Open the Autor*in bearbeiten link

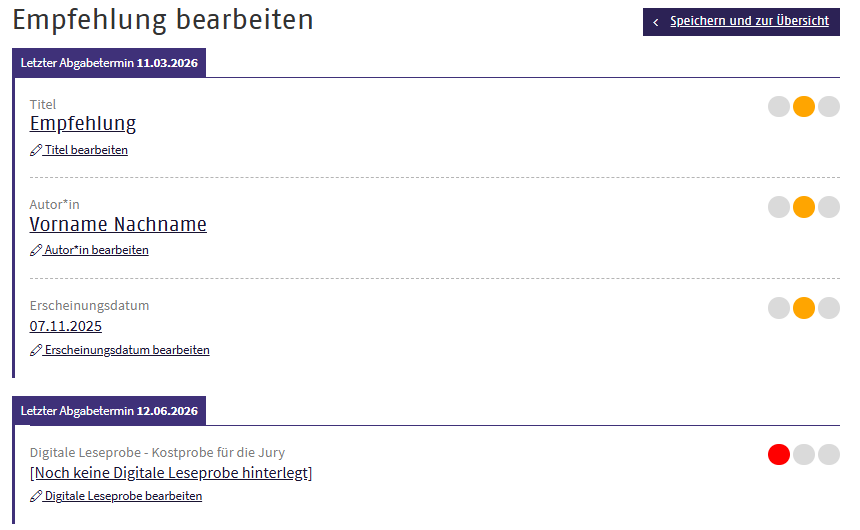[96, 250]
